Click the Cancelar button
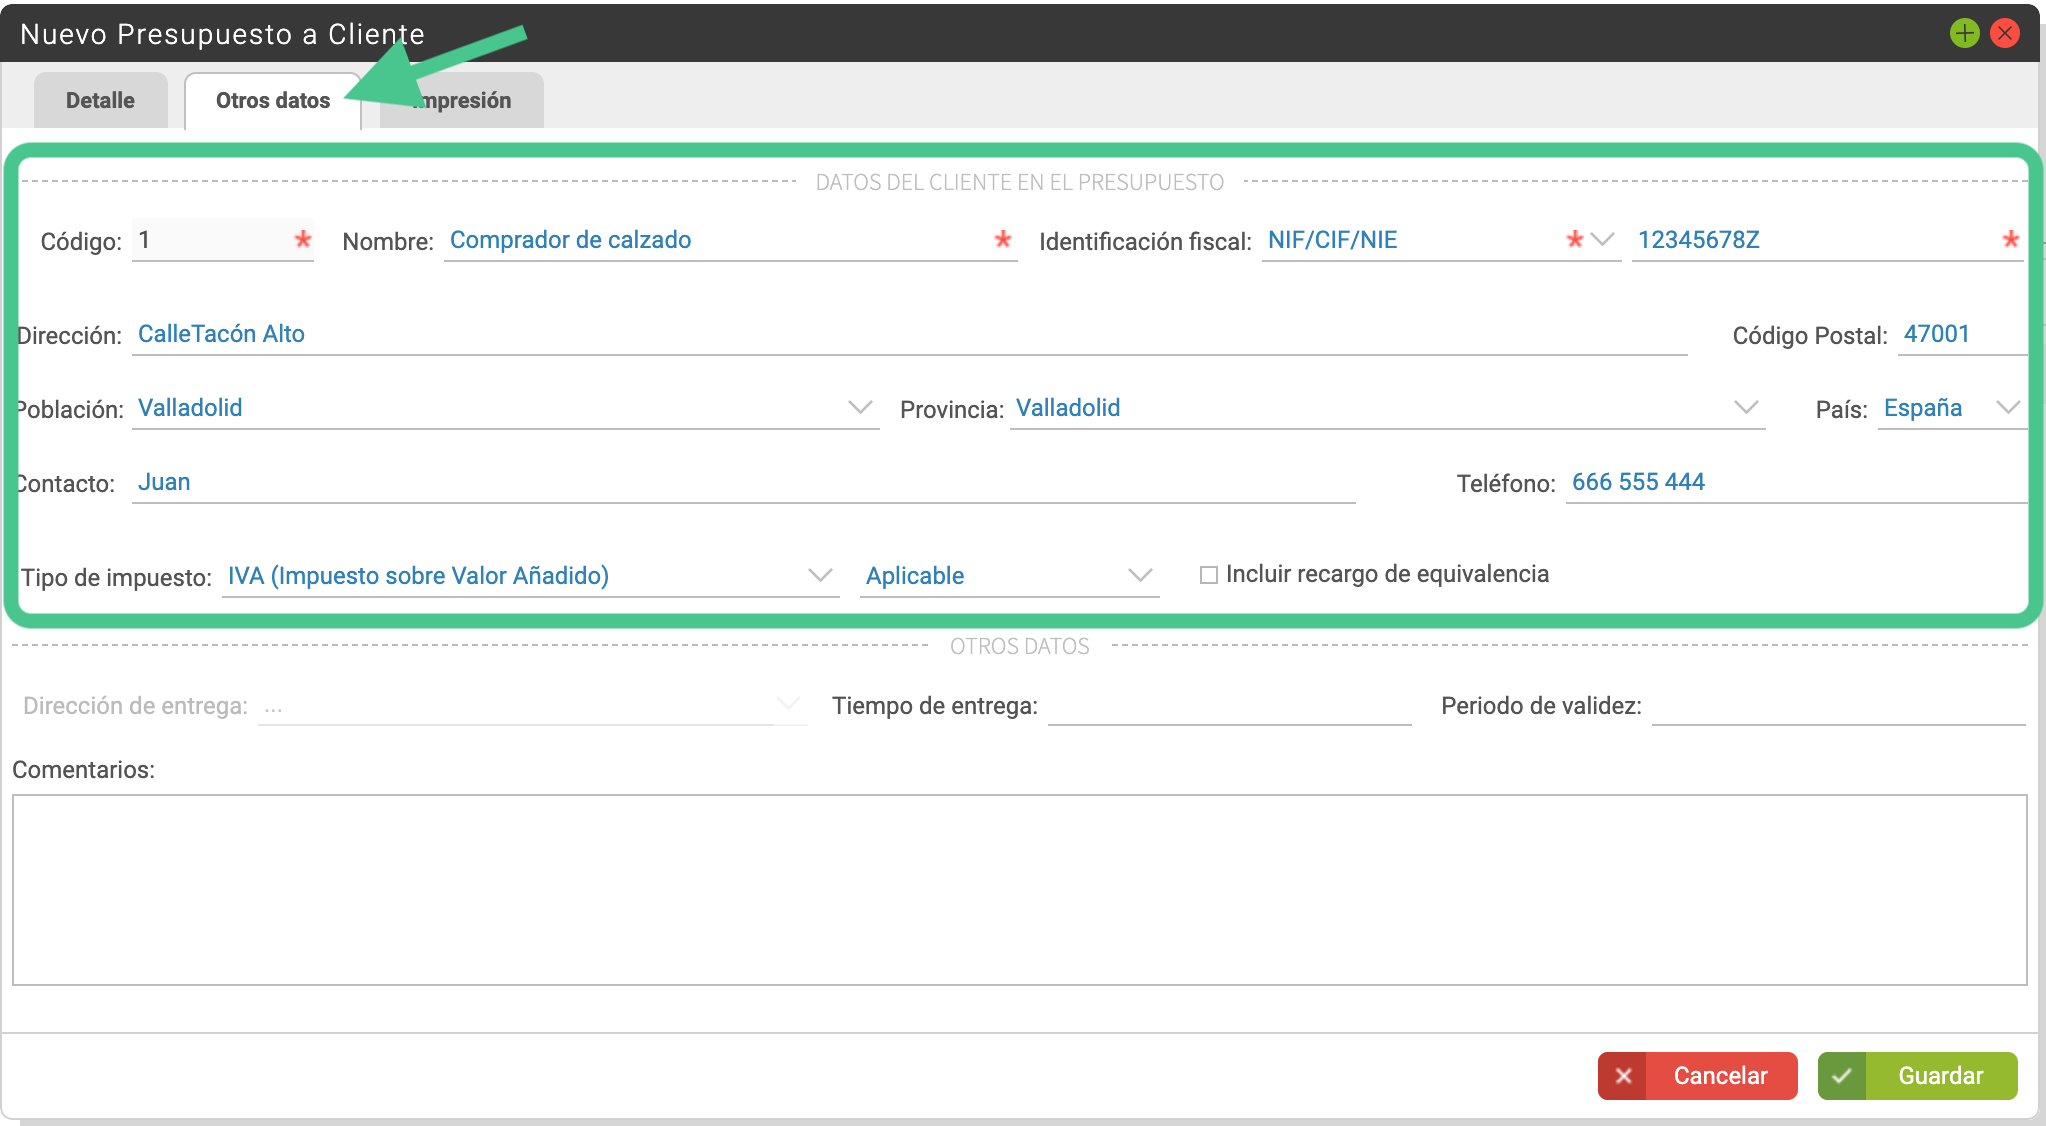 [x=1698, y=1076]
